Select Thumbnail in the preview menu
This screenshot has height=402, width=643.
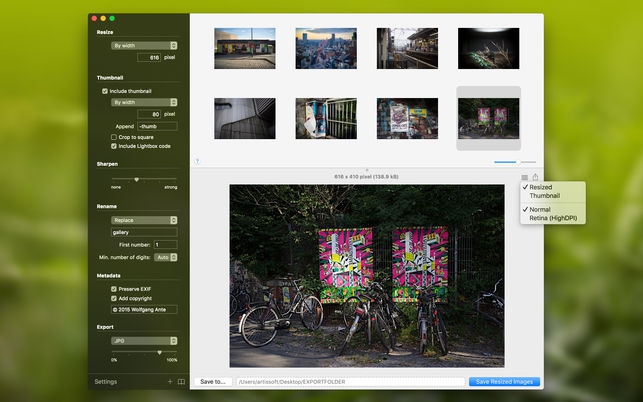545,196
